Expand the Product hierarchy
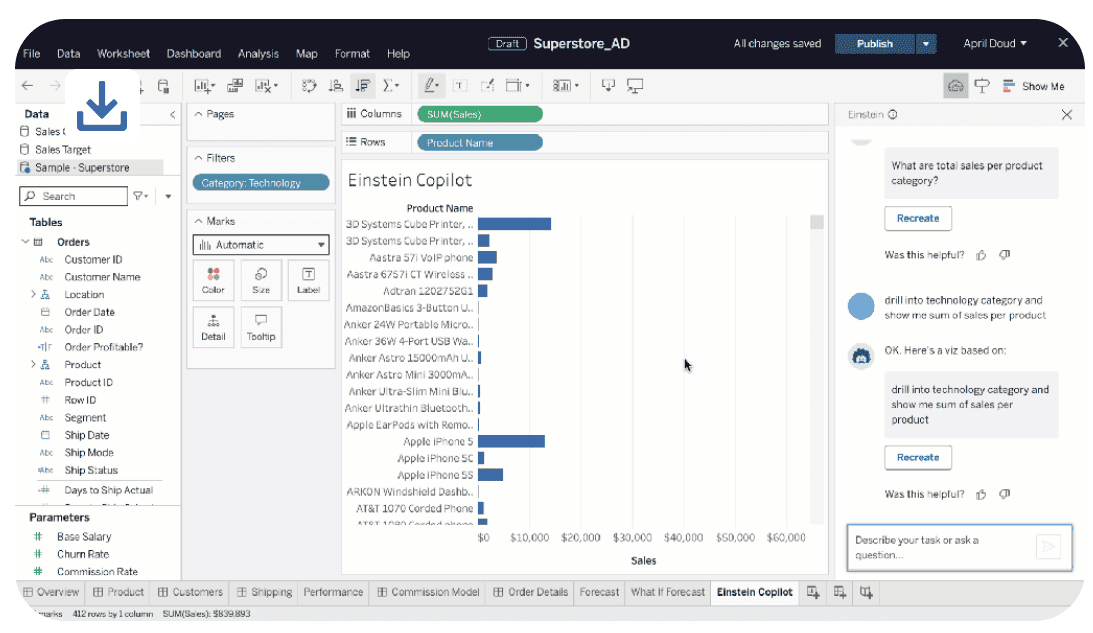Screen dimensions: 1093x633 pos(33,365)
